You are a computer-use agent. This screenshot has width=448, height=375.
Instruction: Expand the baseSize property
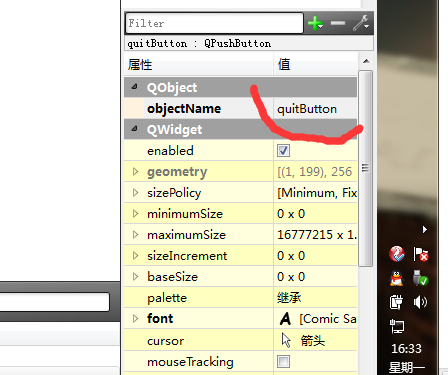pyautogui.click(x=135, y=277)
